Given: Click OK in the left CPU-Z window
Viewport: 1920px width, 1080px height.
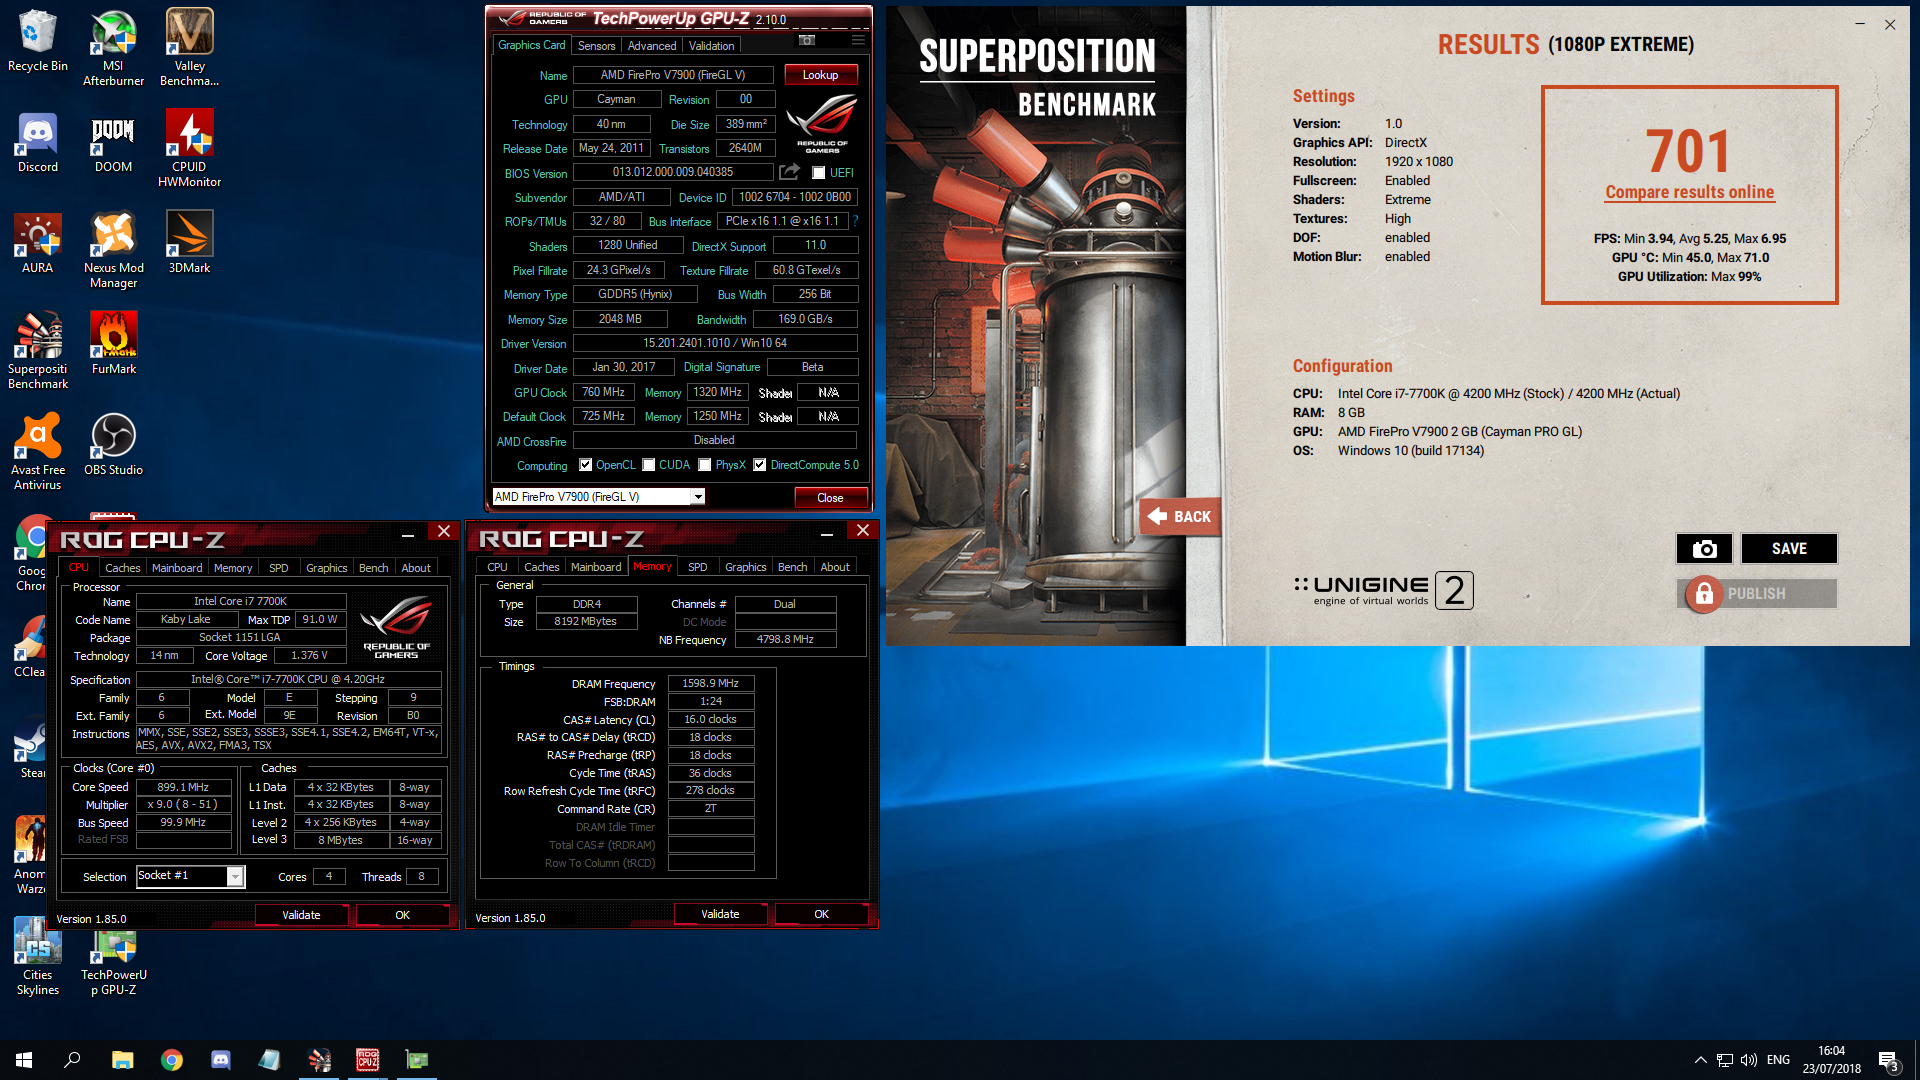Looking at the screenshot, I should [402, 915].
